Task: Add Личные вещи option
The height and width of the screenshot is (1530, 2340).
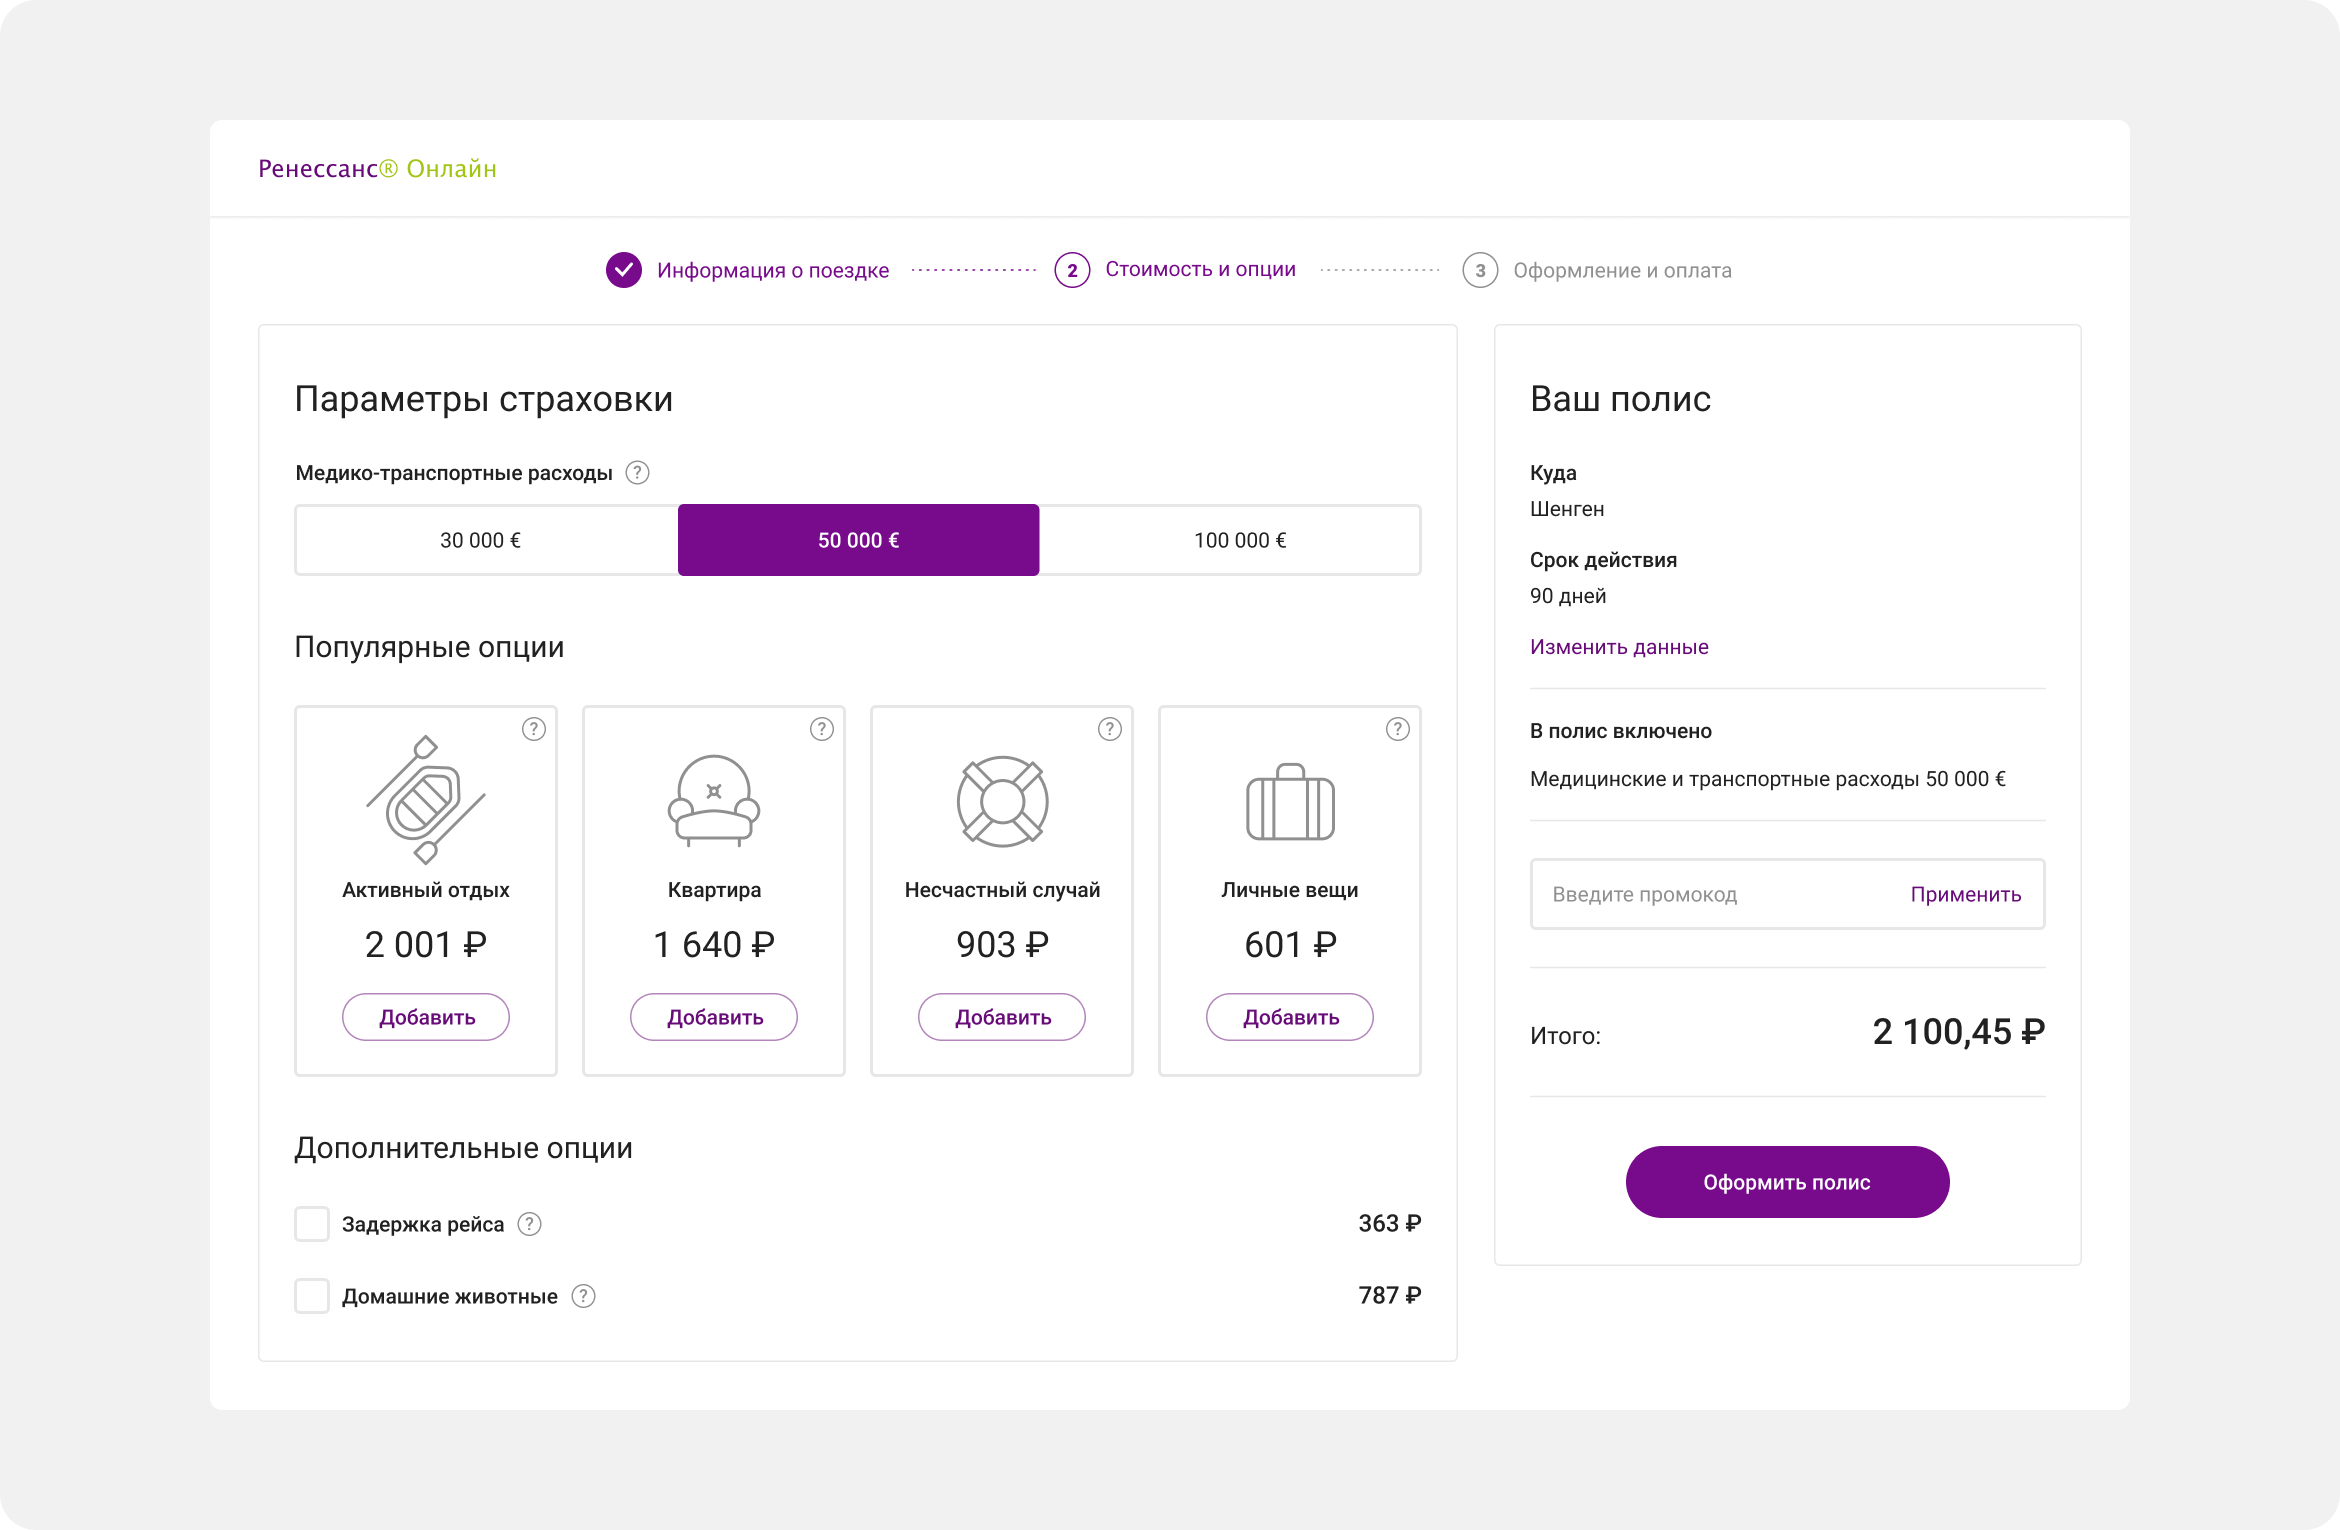Action: (1290, 1017)
